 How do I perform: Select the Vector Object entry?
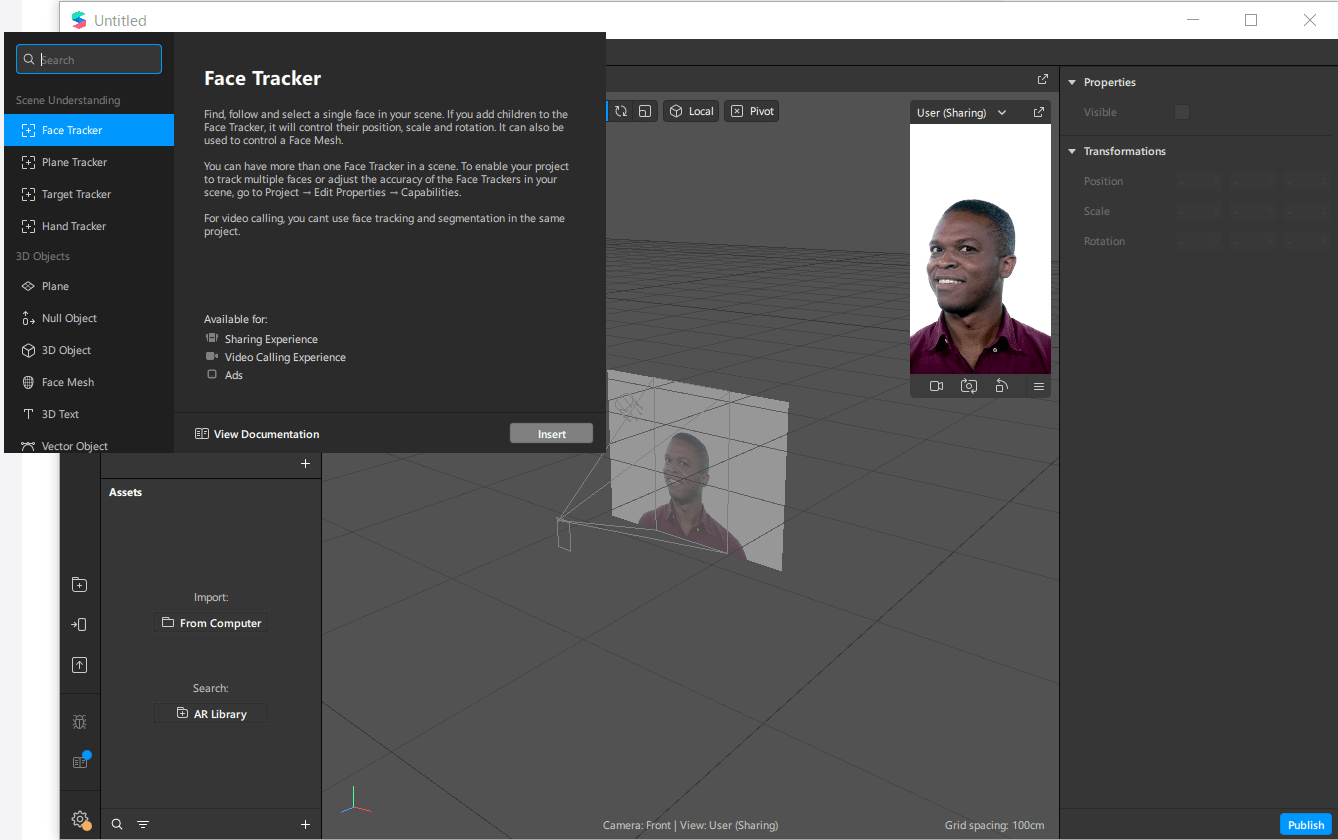coord(89,445)
